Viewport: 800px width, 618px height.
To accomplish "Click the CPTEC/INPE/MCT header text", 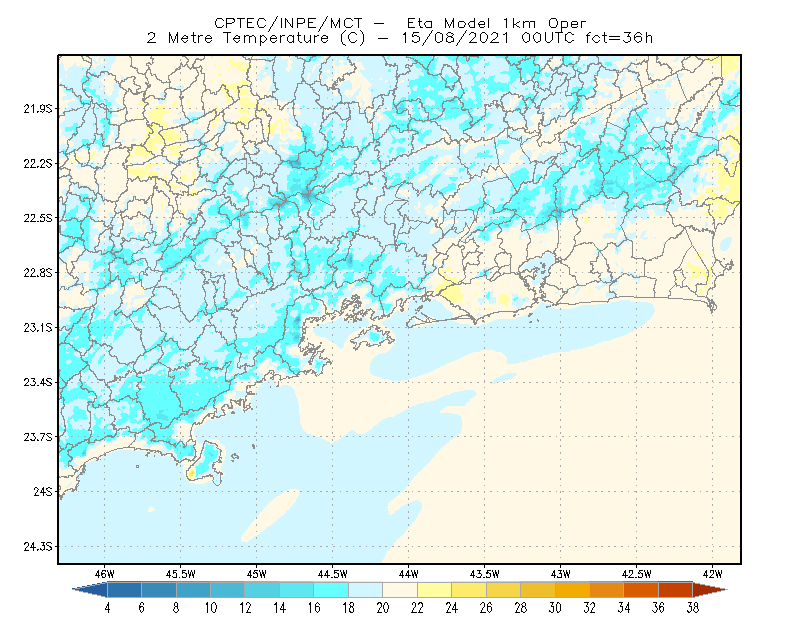I will pyautogui.click(x=288, y=23).
